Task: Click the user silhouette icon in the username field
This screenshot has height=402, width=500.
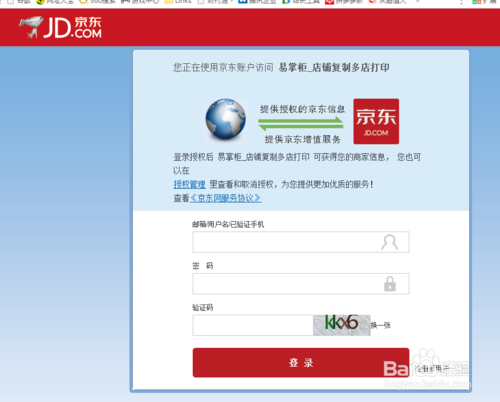Action: (389, 242)
